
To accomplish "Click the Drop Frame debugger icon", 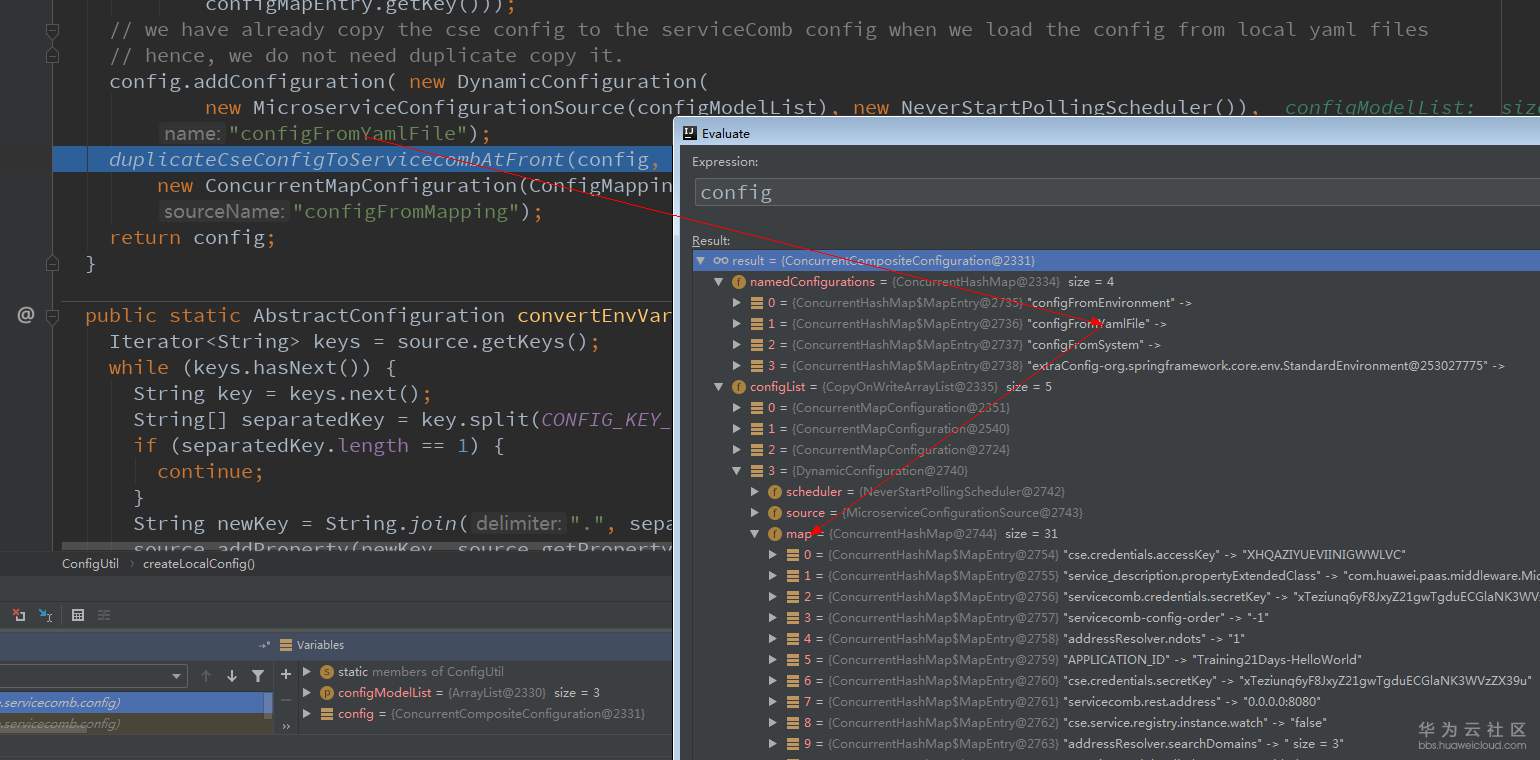I will coord(18,615).
